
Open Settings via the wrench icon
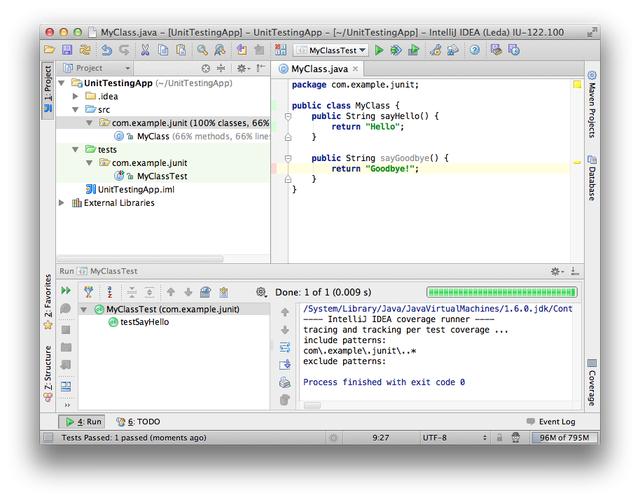click(x=435, y=50)
